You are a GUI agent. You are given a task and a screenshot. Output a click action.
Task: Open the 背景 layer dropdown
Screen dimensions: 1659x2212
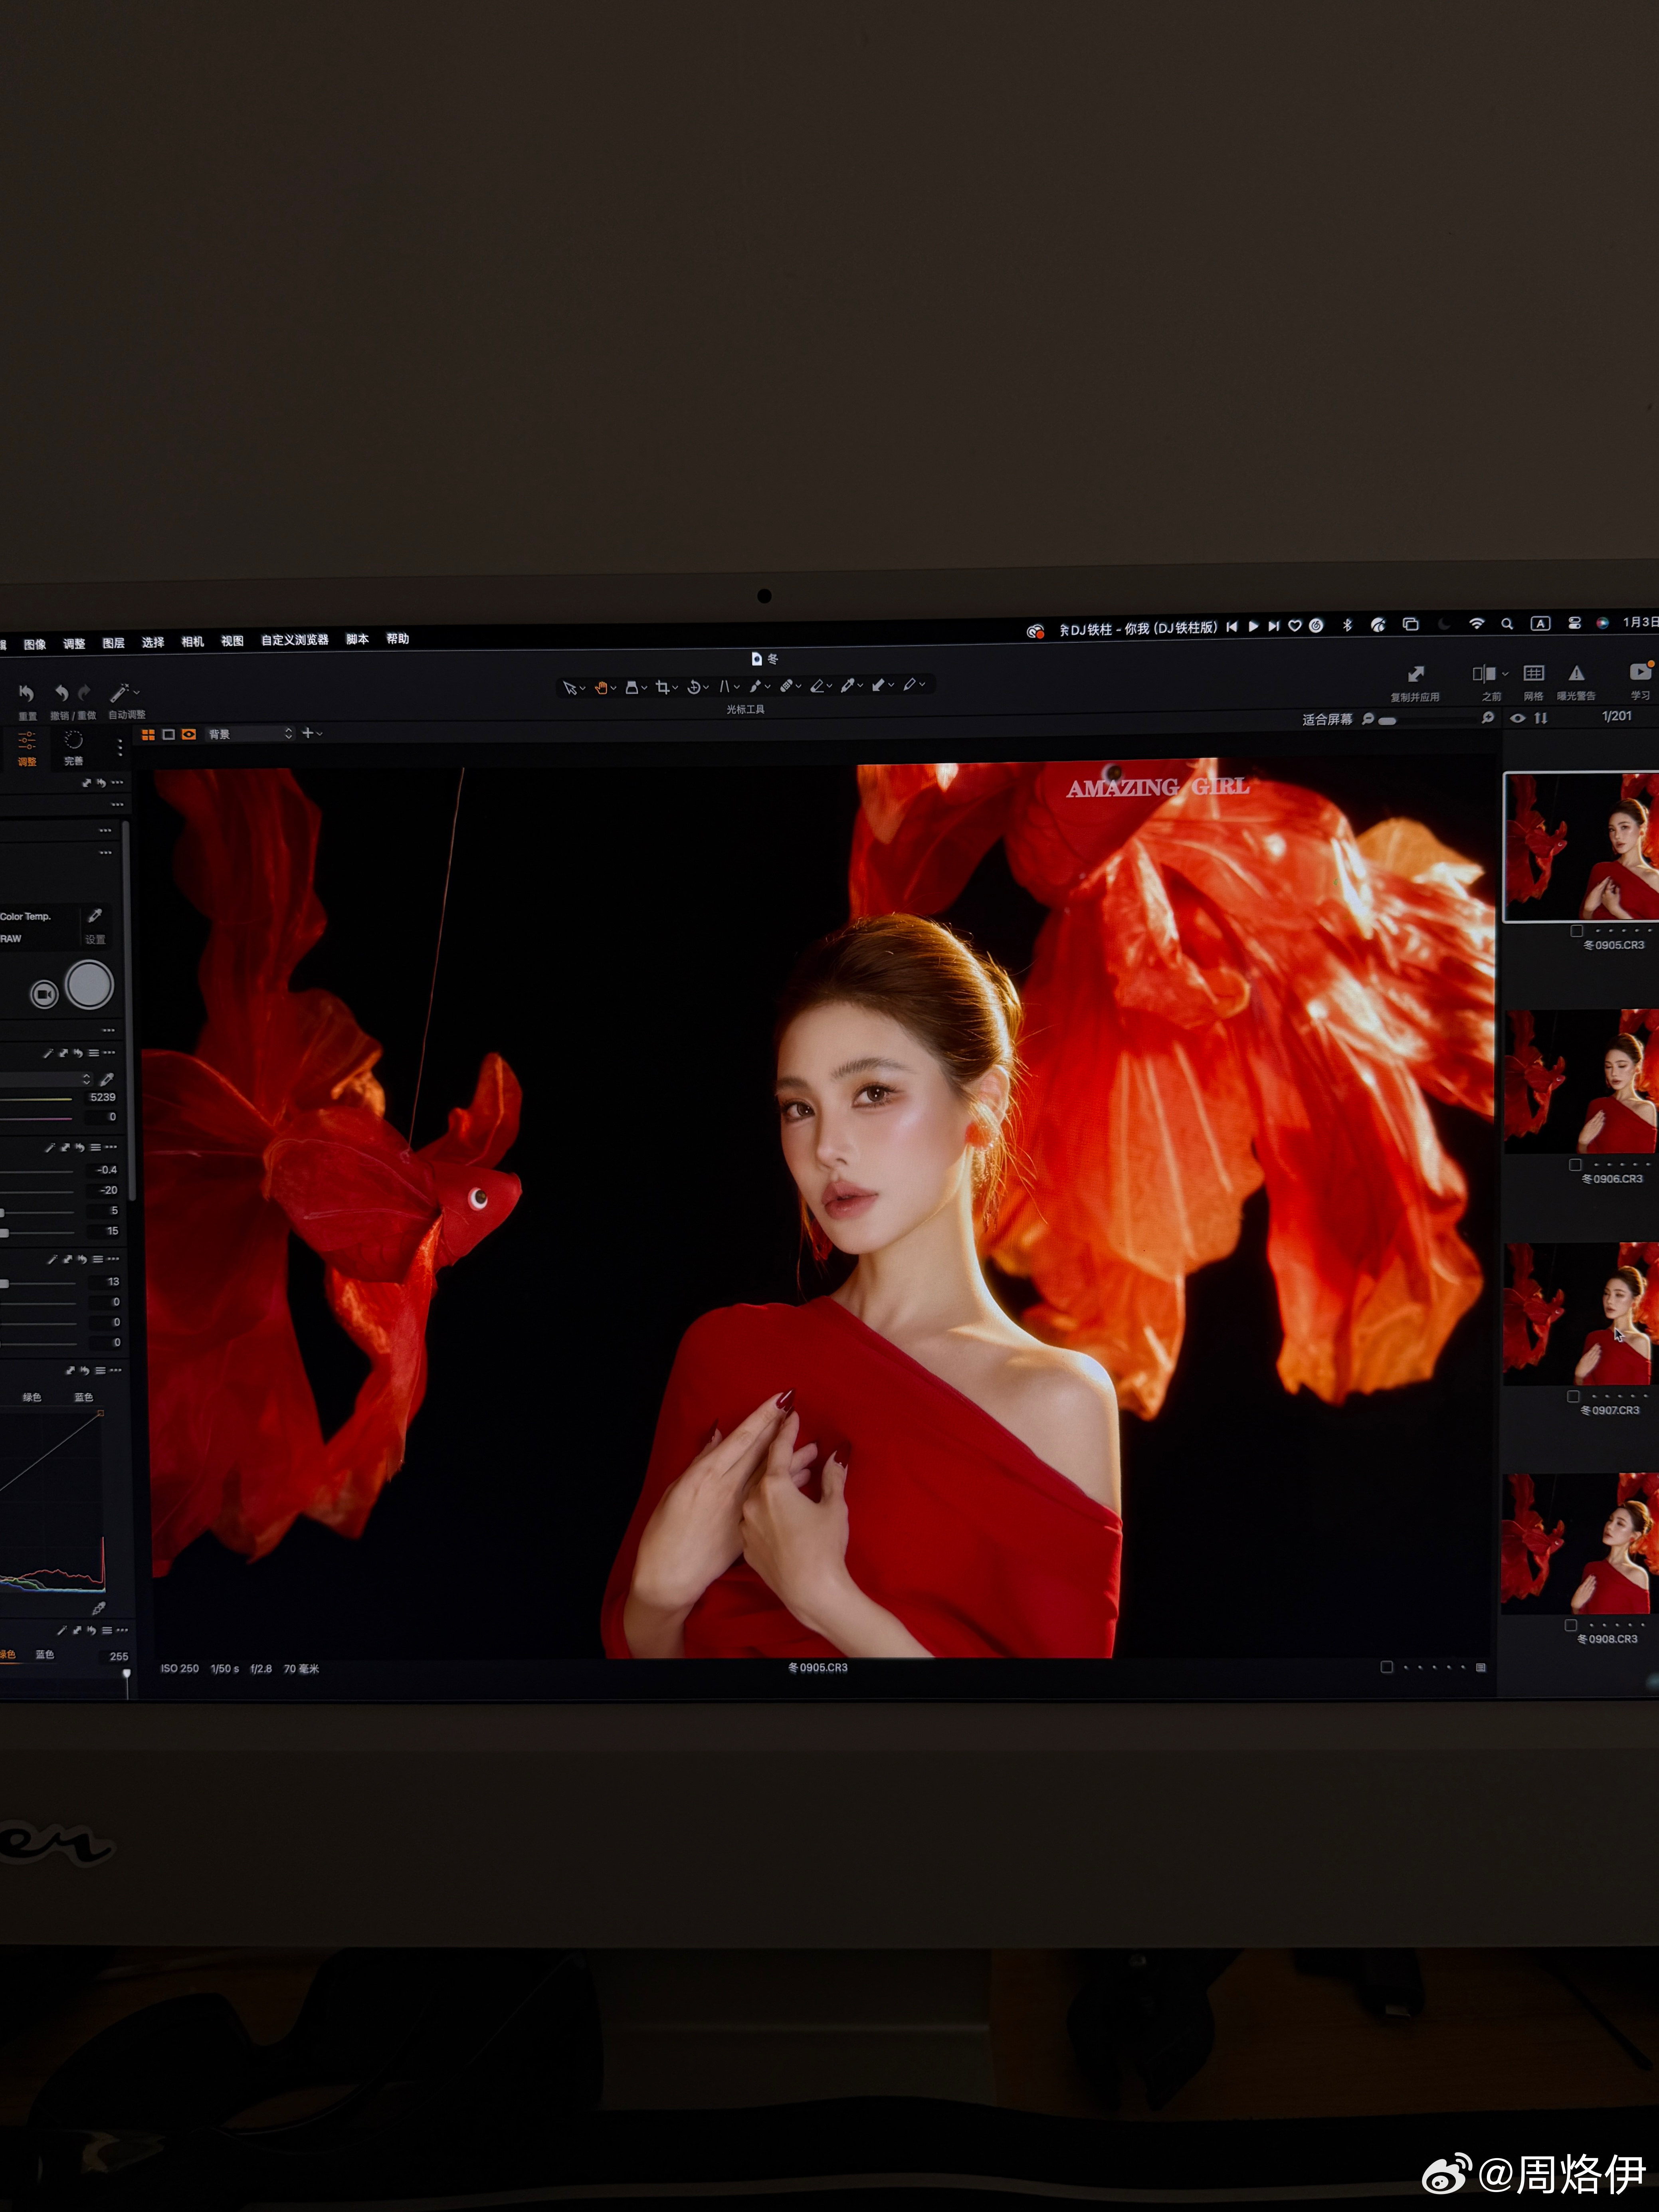pyautogui.click(x=249, y=734)
